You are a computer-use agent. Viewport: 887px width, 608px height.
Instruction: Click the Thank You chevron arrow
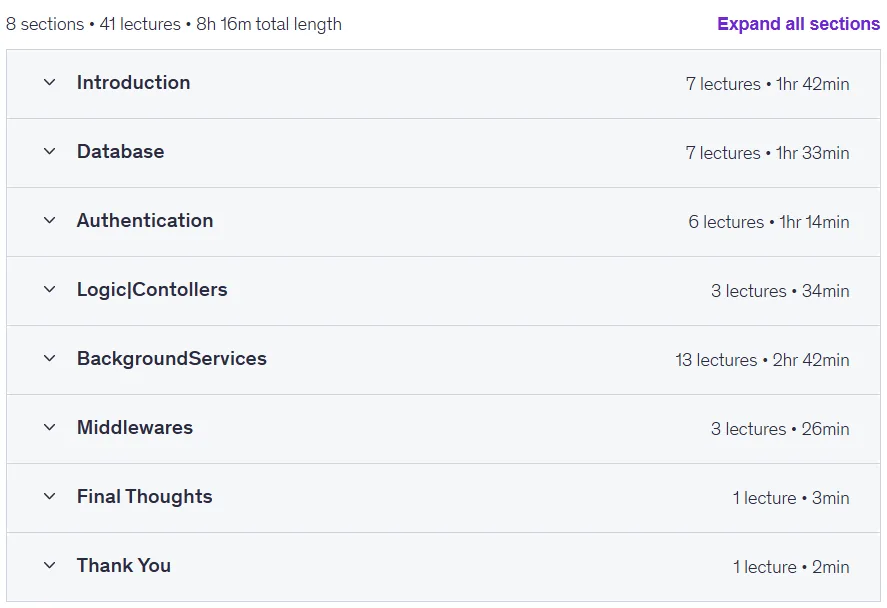pyautogui.click(x=50, y=566)
